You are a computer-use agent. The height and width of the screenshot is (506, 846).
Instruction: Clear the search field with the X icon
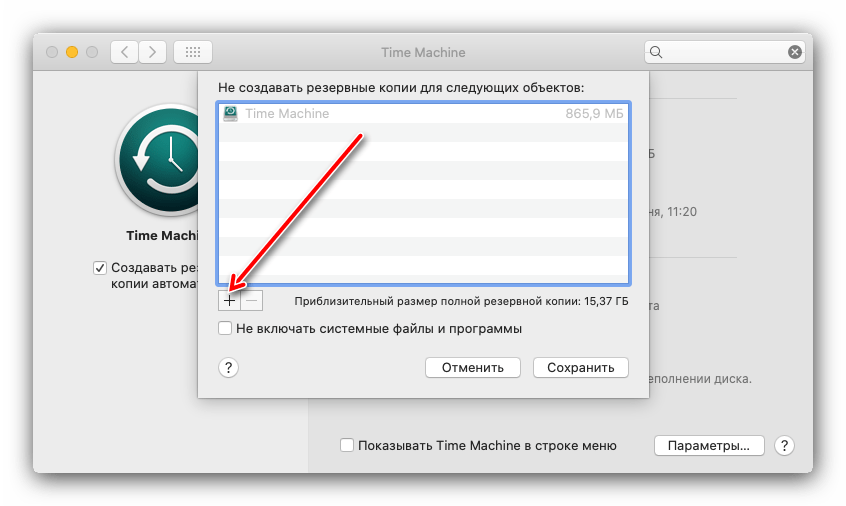pyautogui.click(x=794, y=52)
